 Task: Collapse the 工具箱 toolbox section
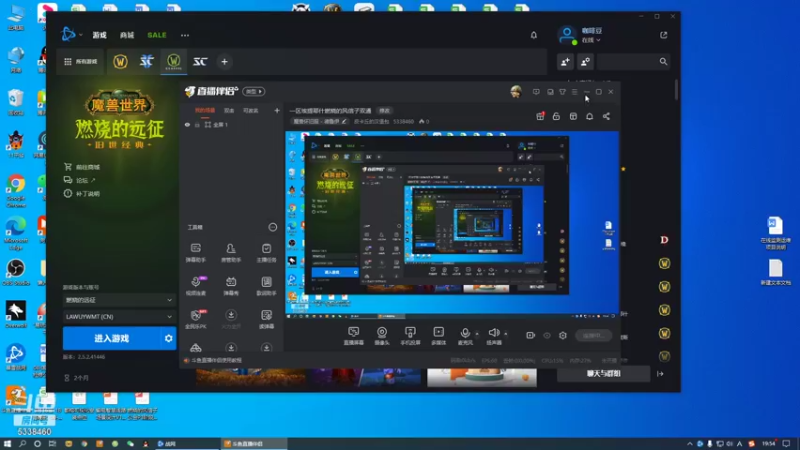click(x=273, y=227)
